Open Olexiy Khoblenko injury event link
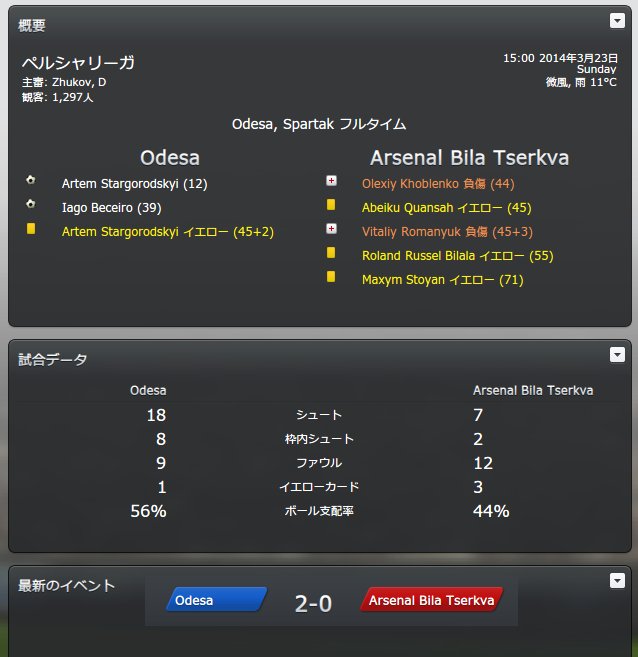Viewport: 638px width, 657px height. 438,184
